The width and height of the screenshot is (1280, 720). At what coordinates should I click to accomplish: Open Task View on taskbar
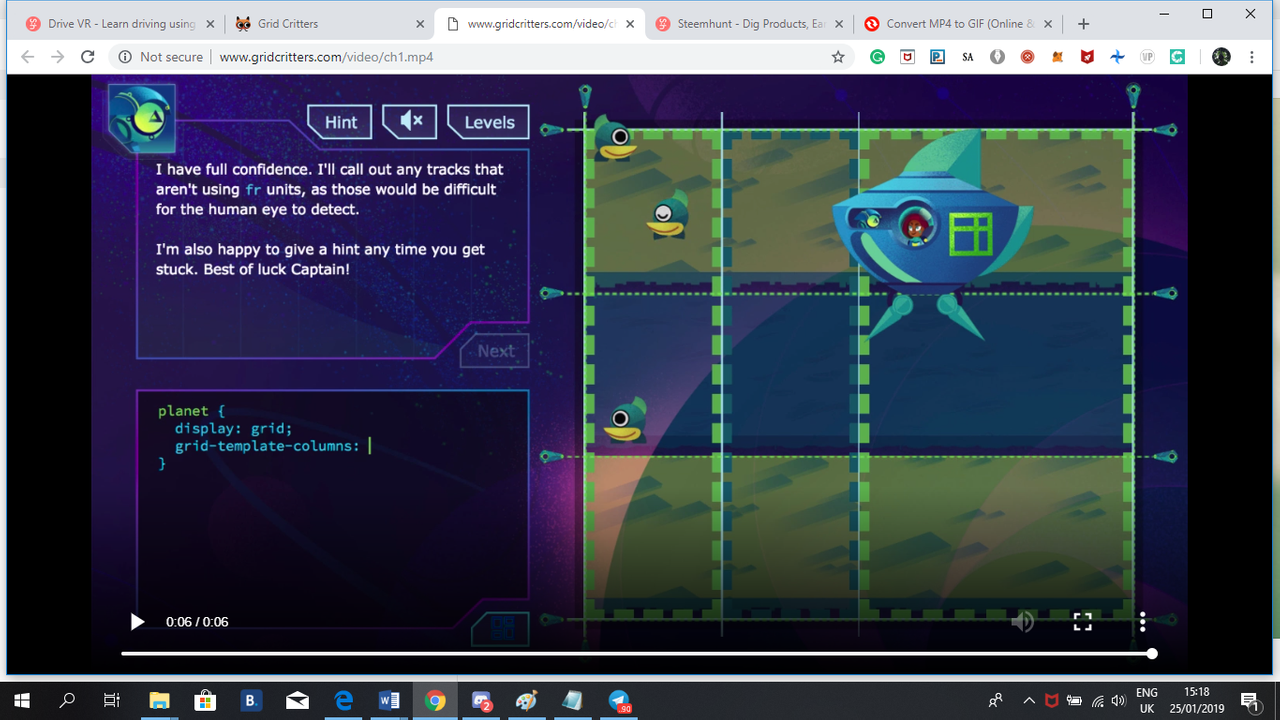coord(112,701)
